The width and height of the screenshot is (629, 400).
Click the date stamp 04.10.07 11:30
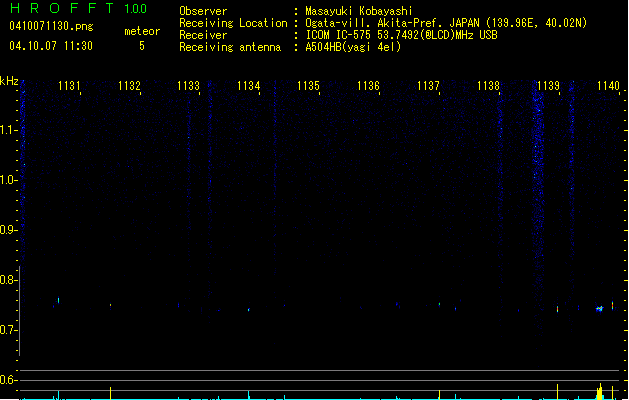(51, 46)
